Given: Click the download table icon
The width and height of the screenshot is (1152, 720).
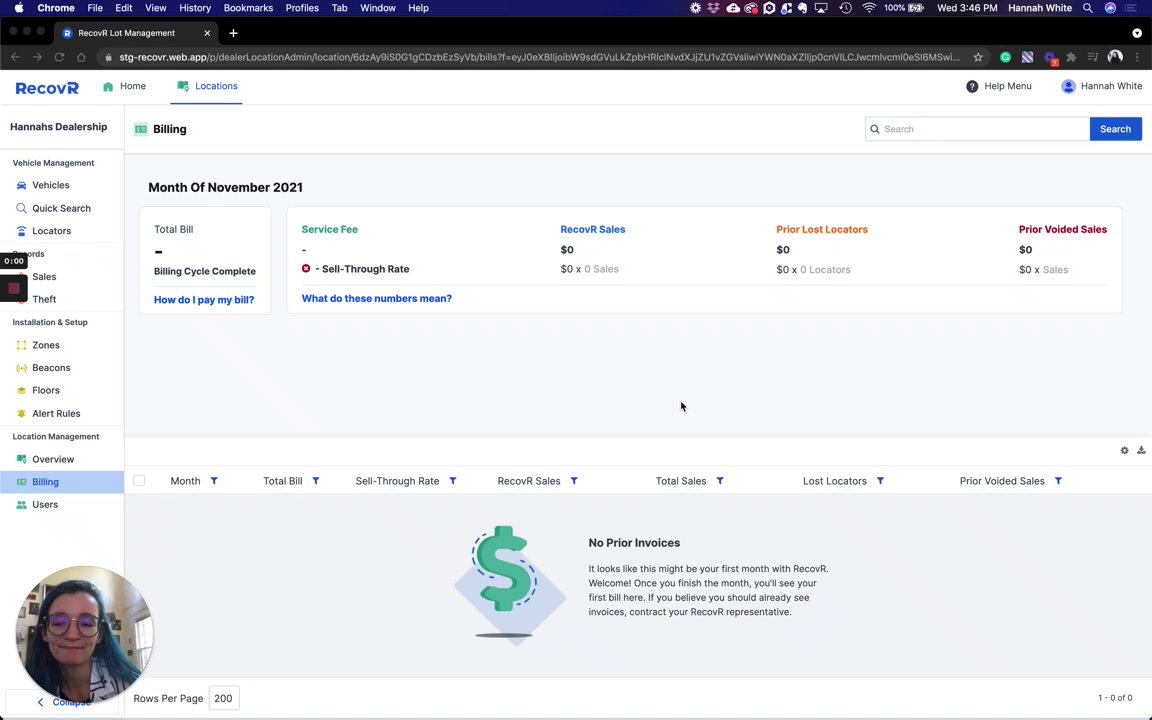Looking at the screenshot, I should (1141, 450).
